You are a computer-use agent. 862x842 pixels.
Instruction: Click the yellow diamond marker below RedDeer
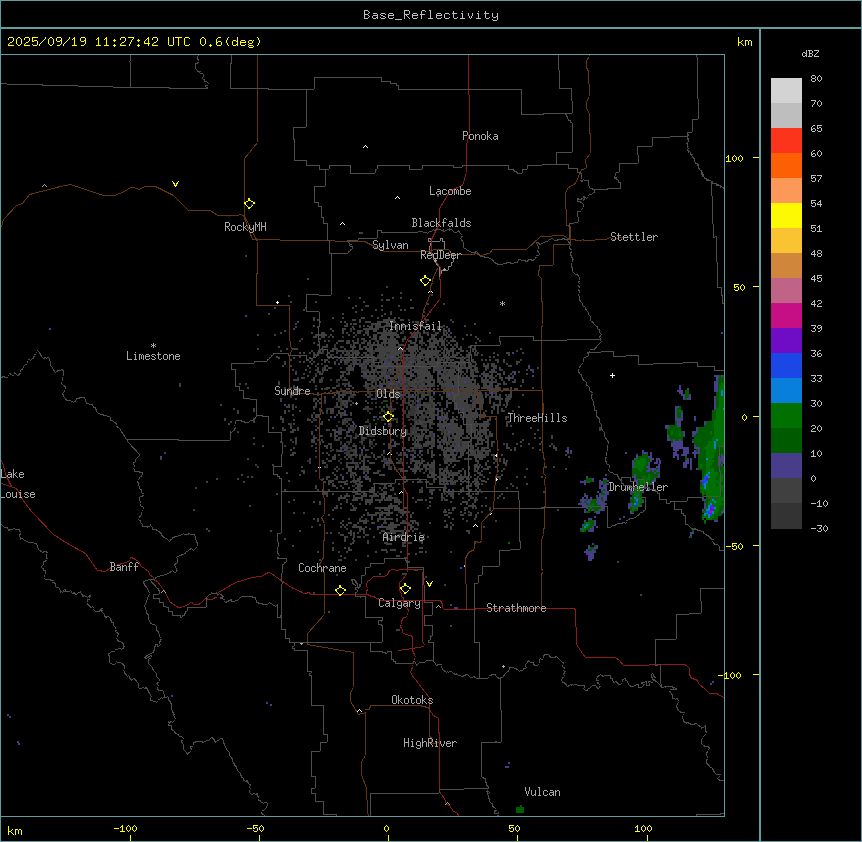[x=425, y=281]
